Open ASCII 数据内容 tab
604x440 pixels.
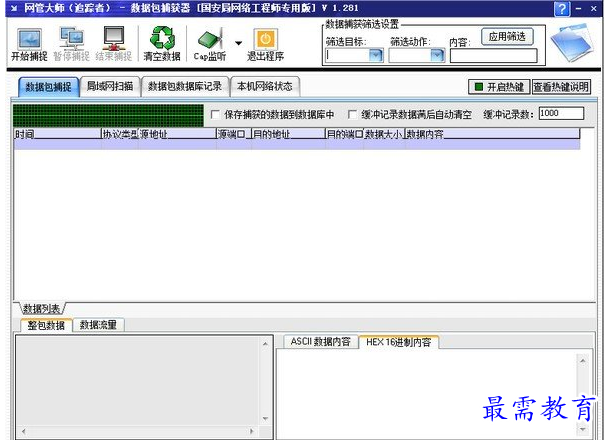point(320,342)
